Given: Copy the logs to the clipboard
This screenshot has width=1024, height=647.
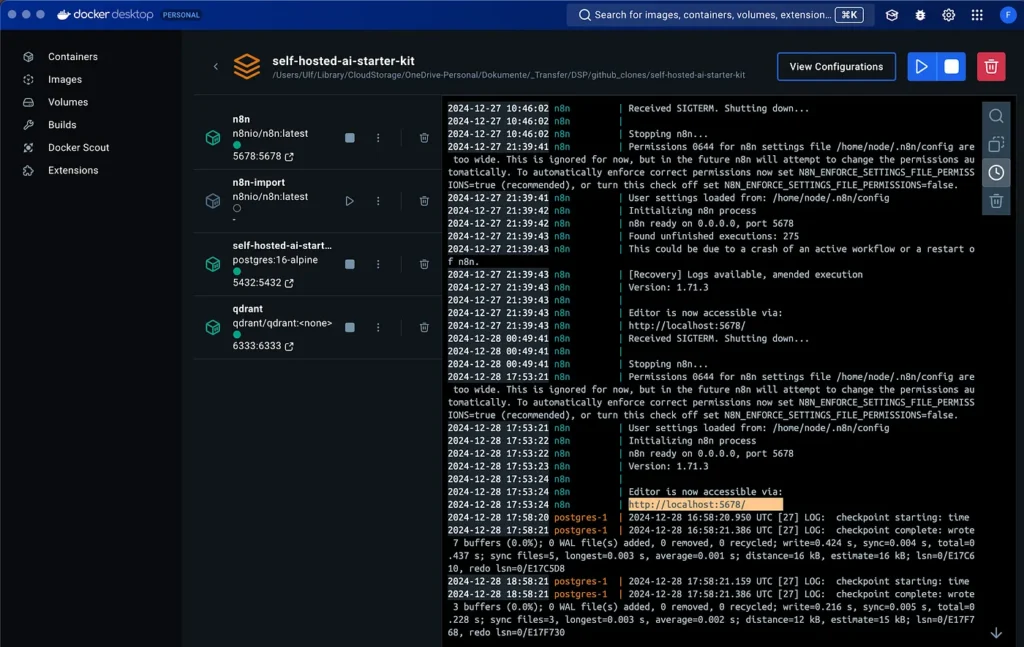Looking at the screenshot, I should tap(996, 144).
